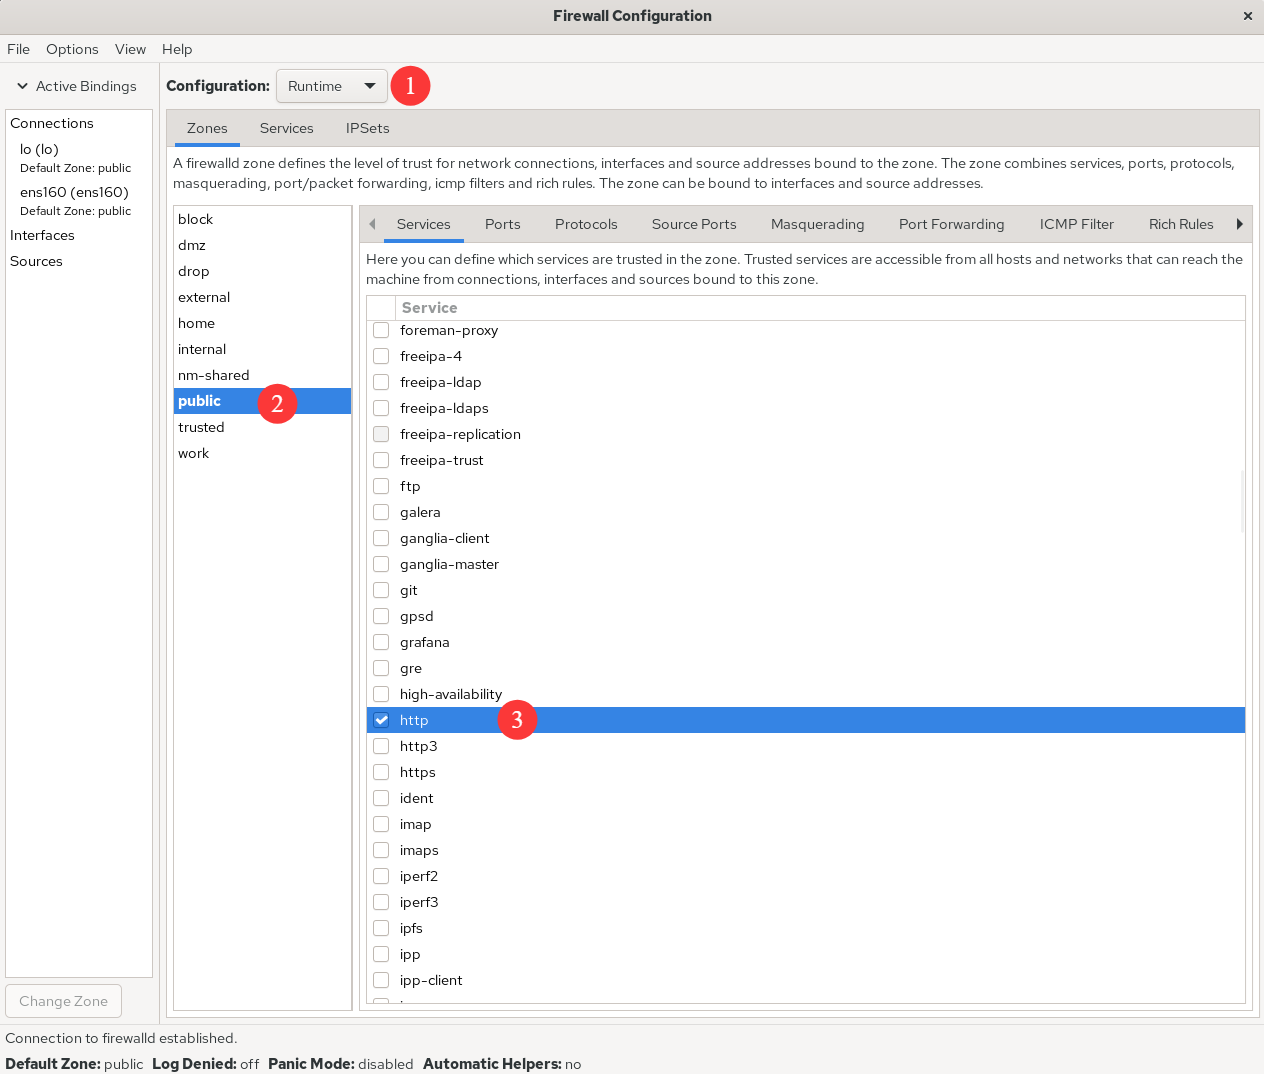Click the Change Zone button
The image size is (1264, 1074).
click(x=63, y=1001)
